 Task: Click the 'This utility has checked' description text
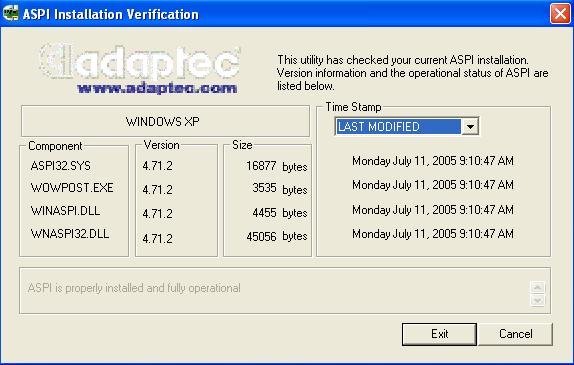[x=413, y=73]
